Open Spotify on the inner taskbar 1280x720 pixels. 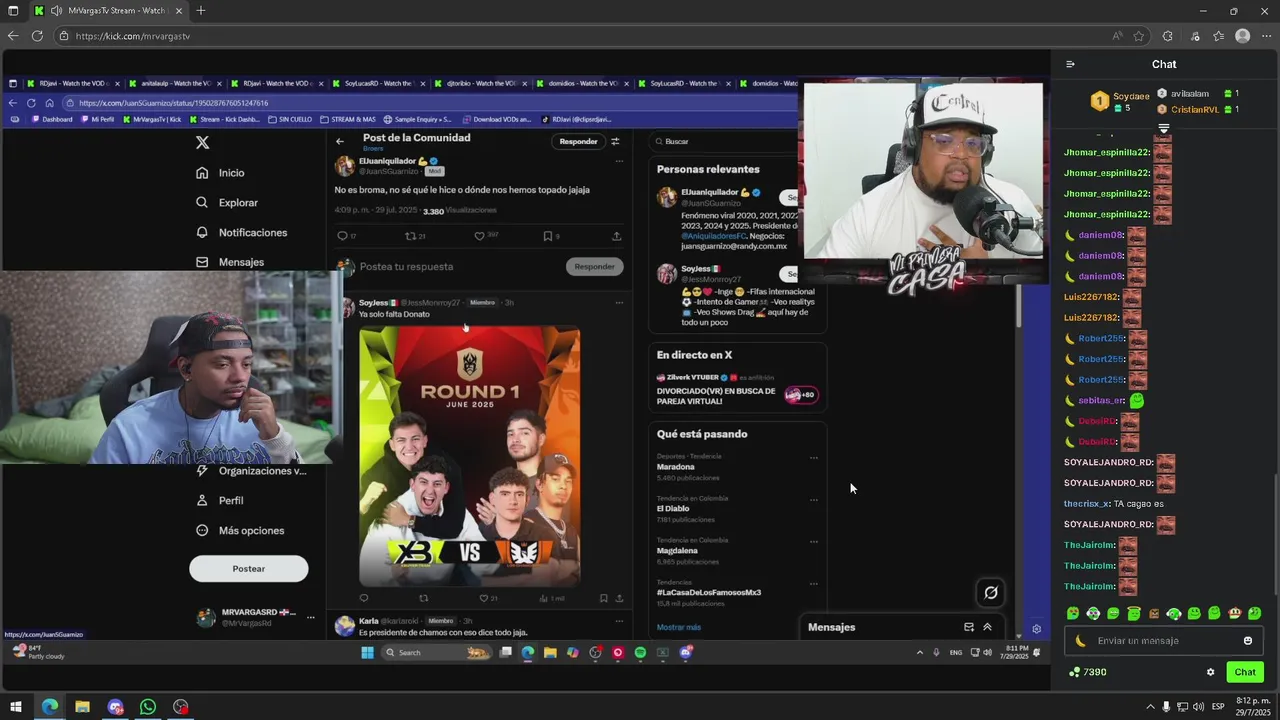640,653
